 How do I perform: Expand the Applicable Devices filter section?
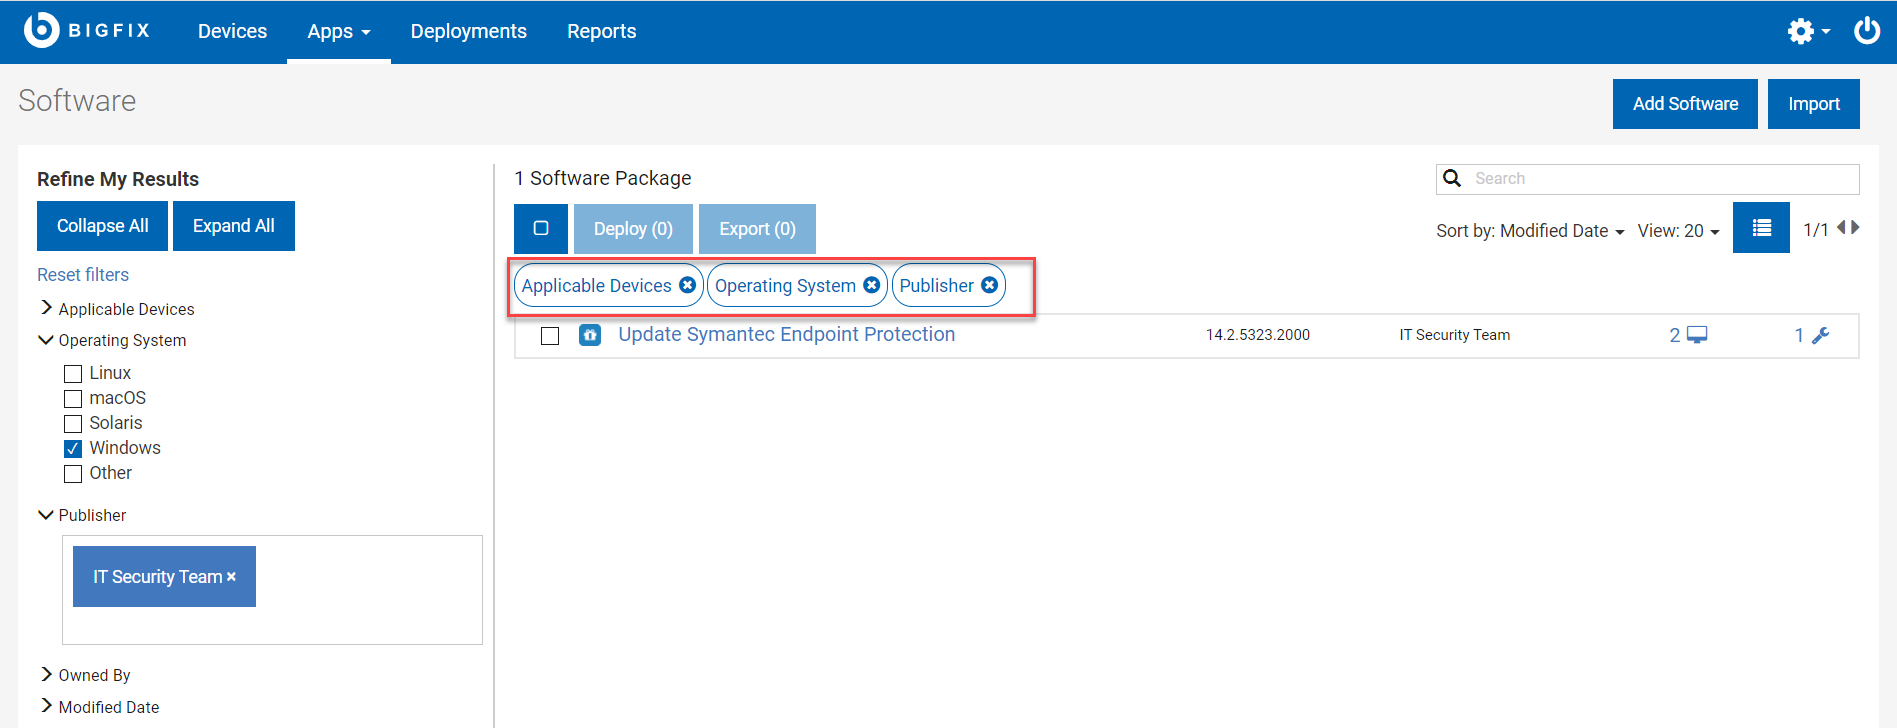[x=47, y=308]
